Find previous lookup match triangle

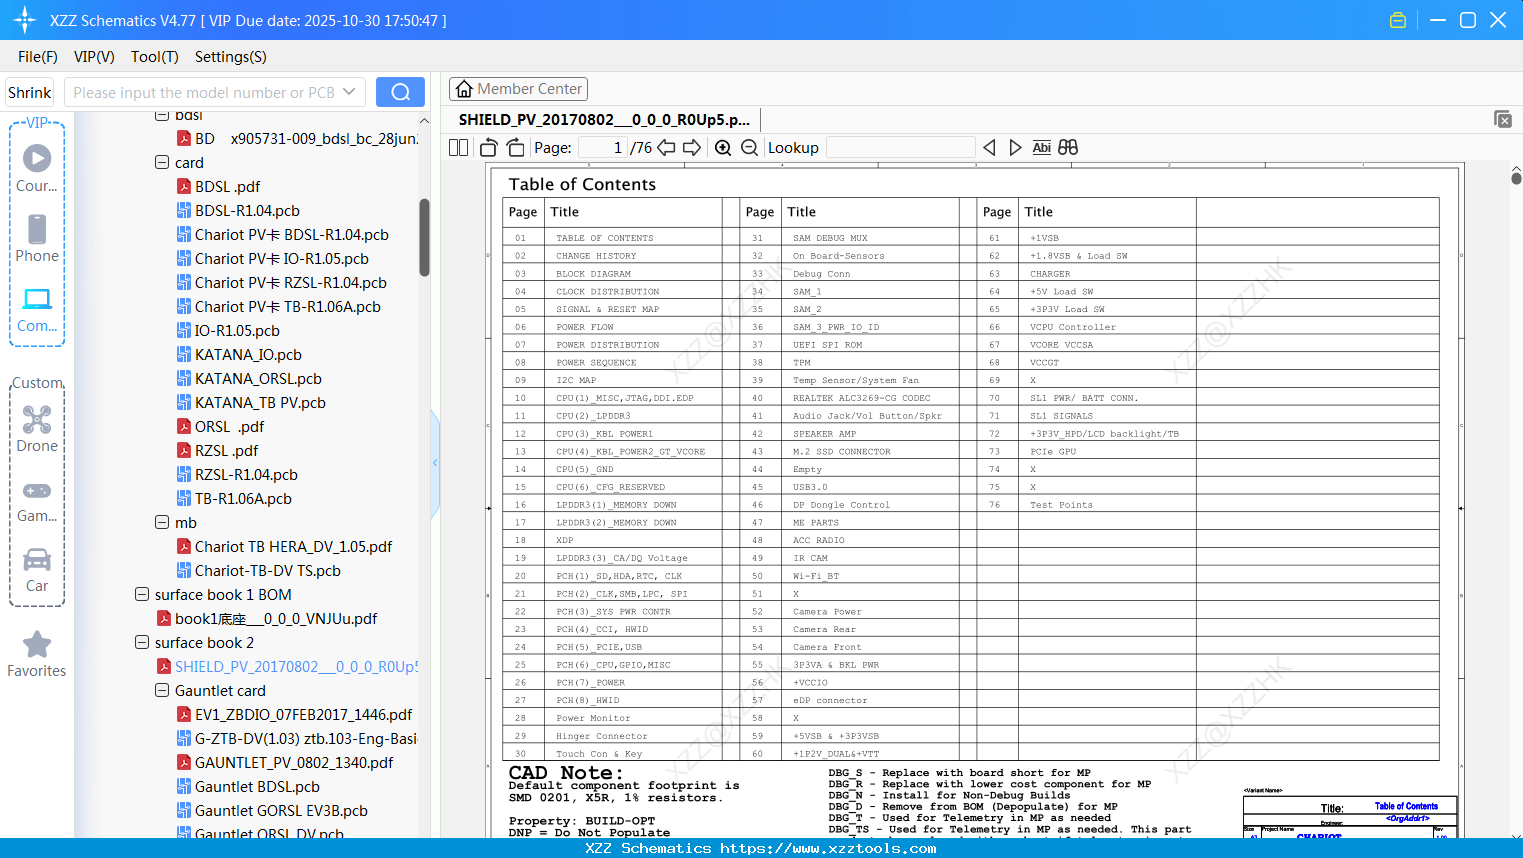989,148
